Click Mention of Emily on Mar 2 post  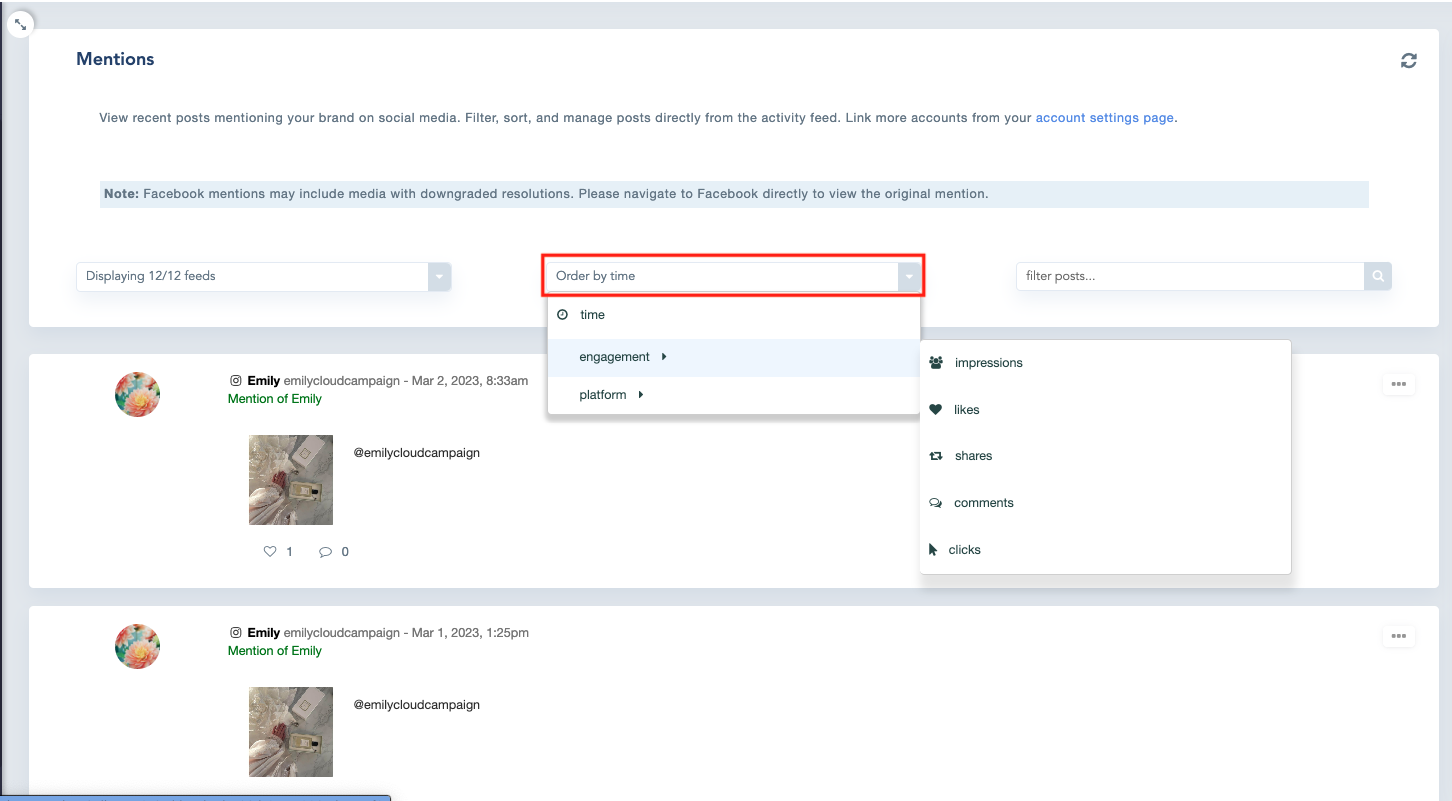(x=275, y=399)
